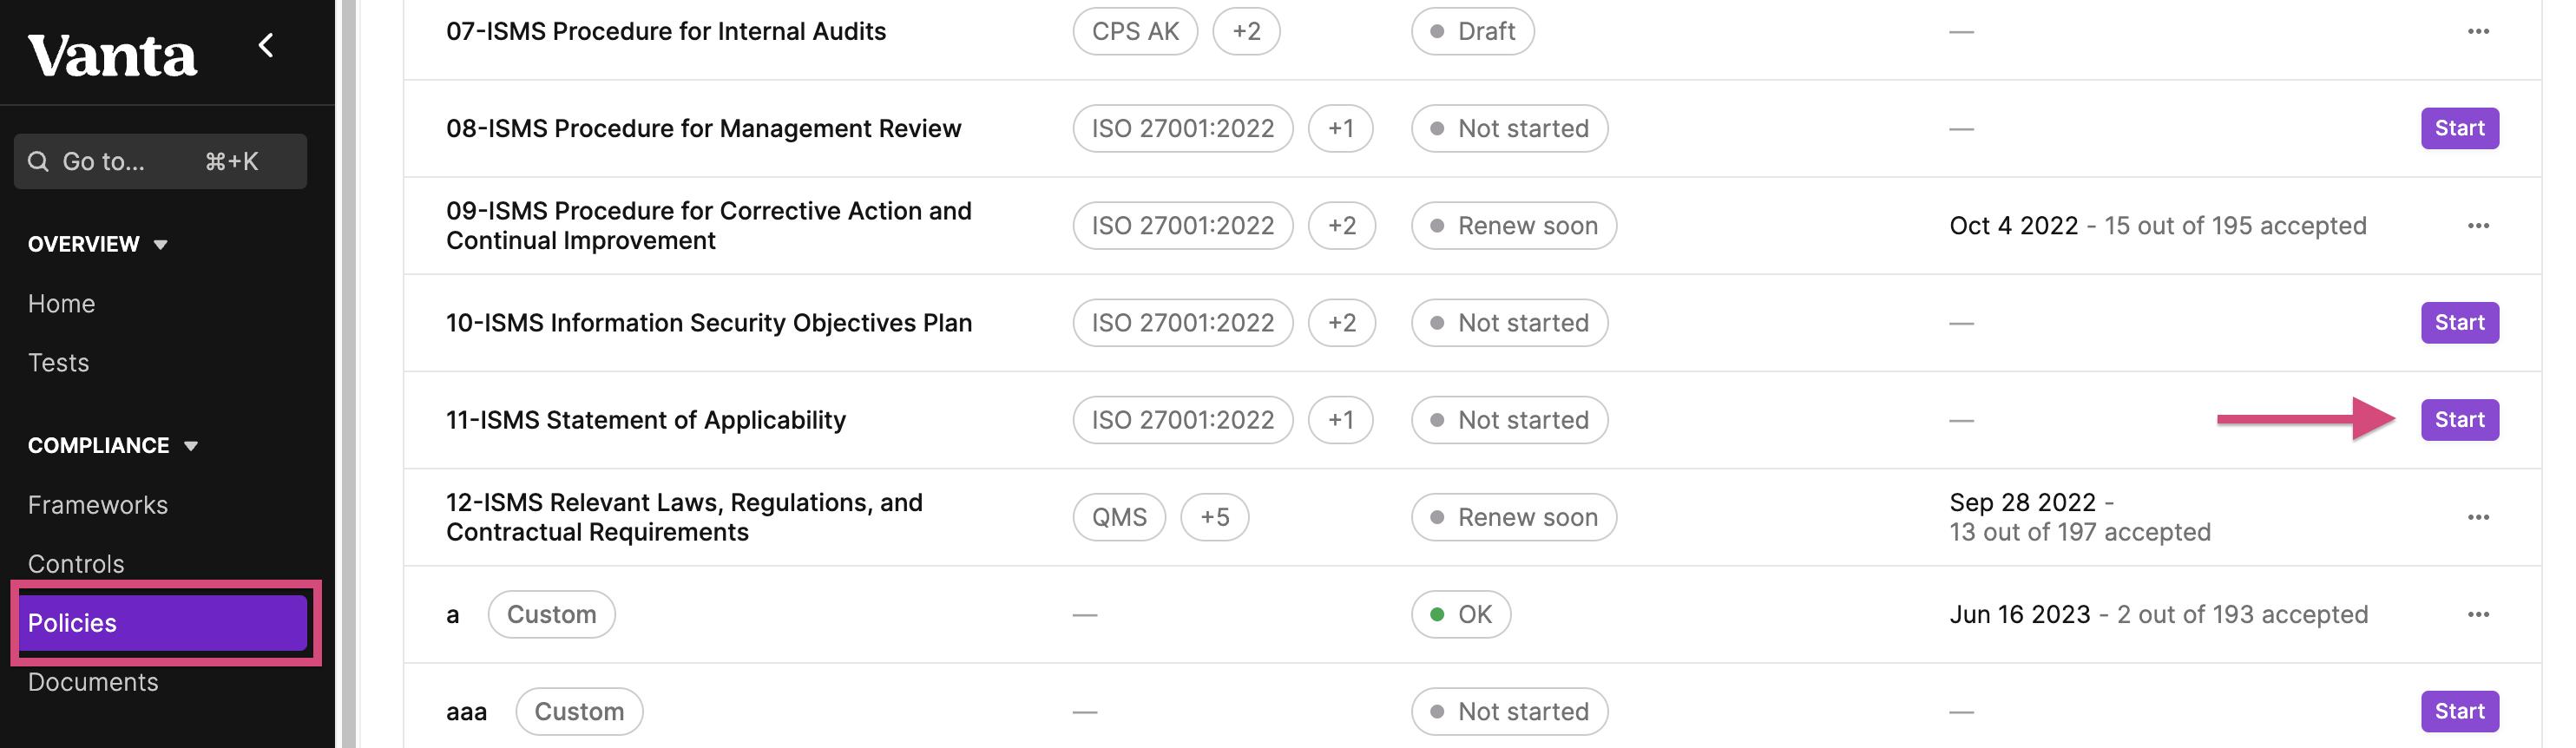Open 12-ISMS Relevant Laws, Regulations policy
This screenshot has height=748, width=2576.
point(684,517)
